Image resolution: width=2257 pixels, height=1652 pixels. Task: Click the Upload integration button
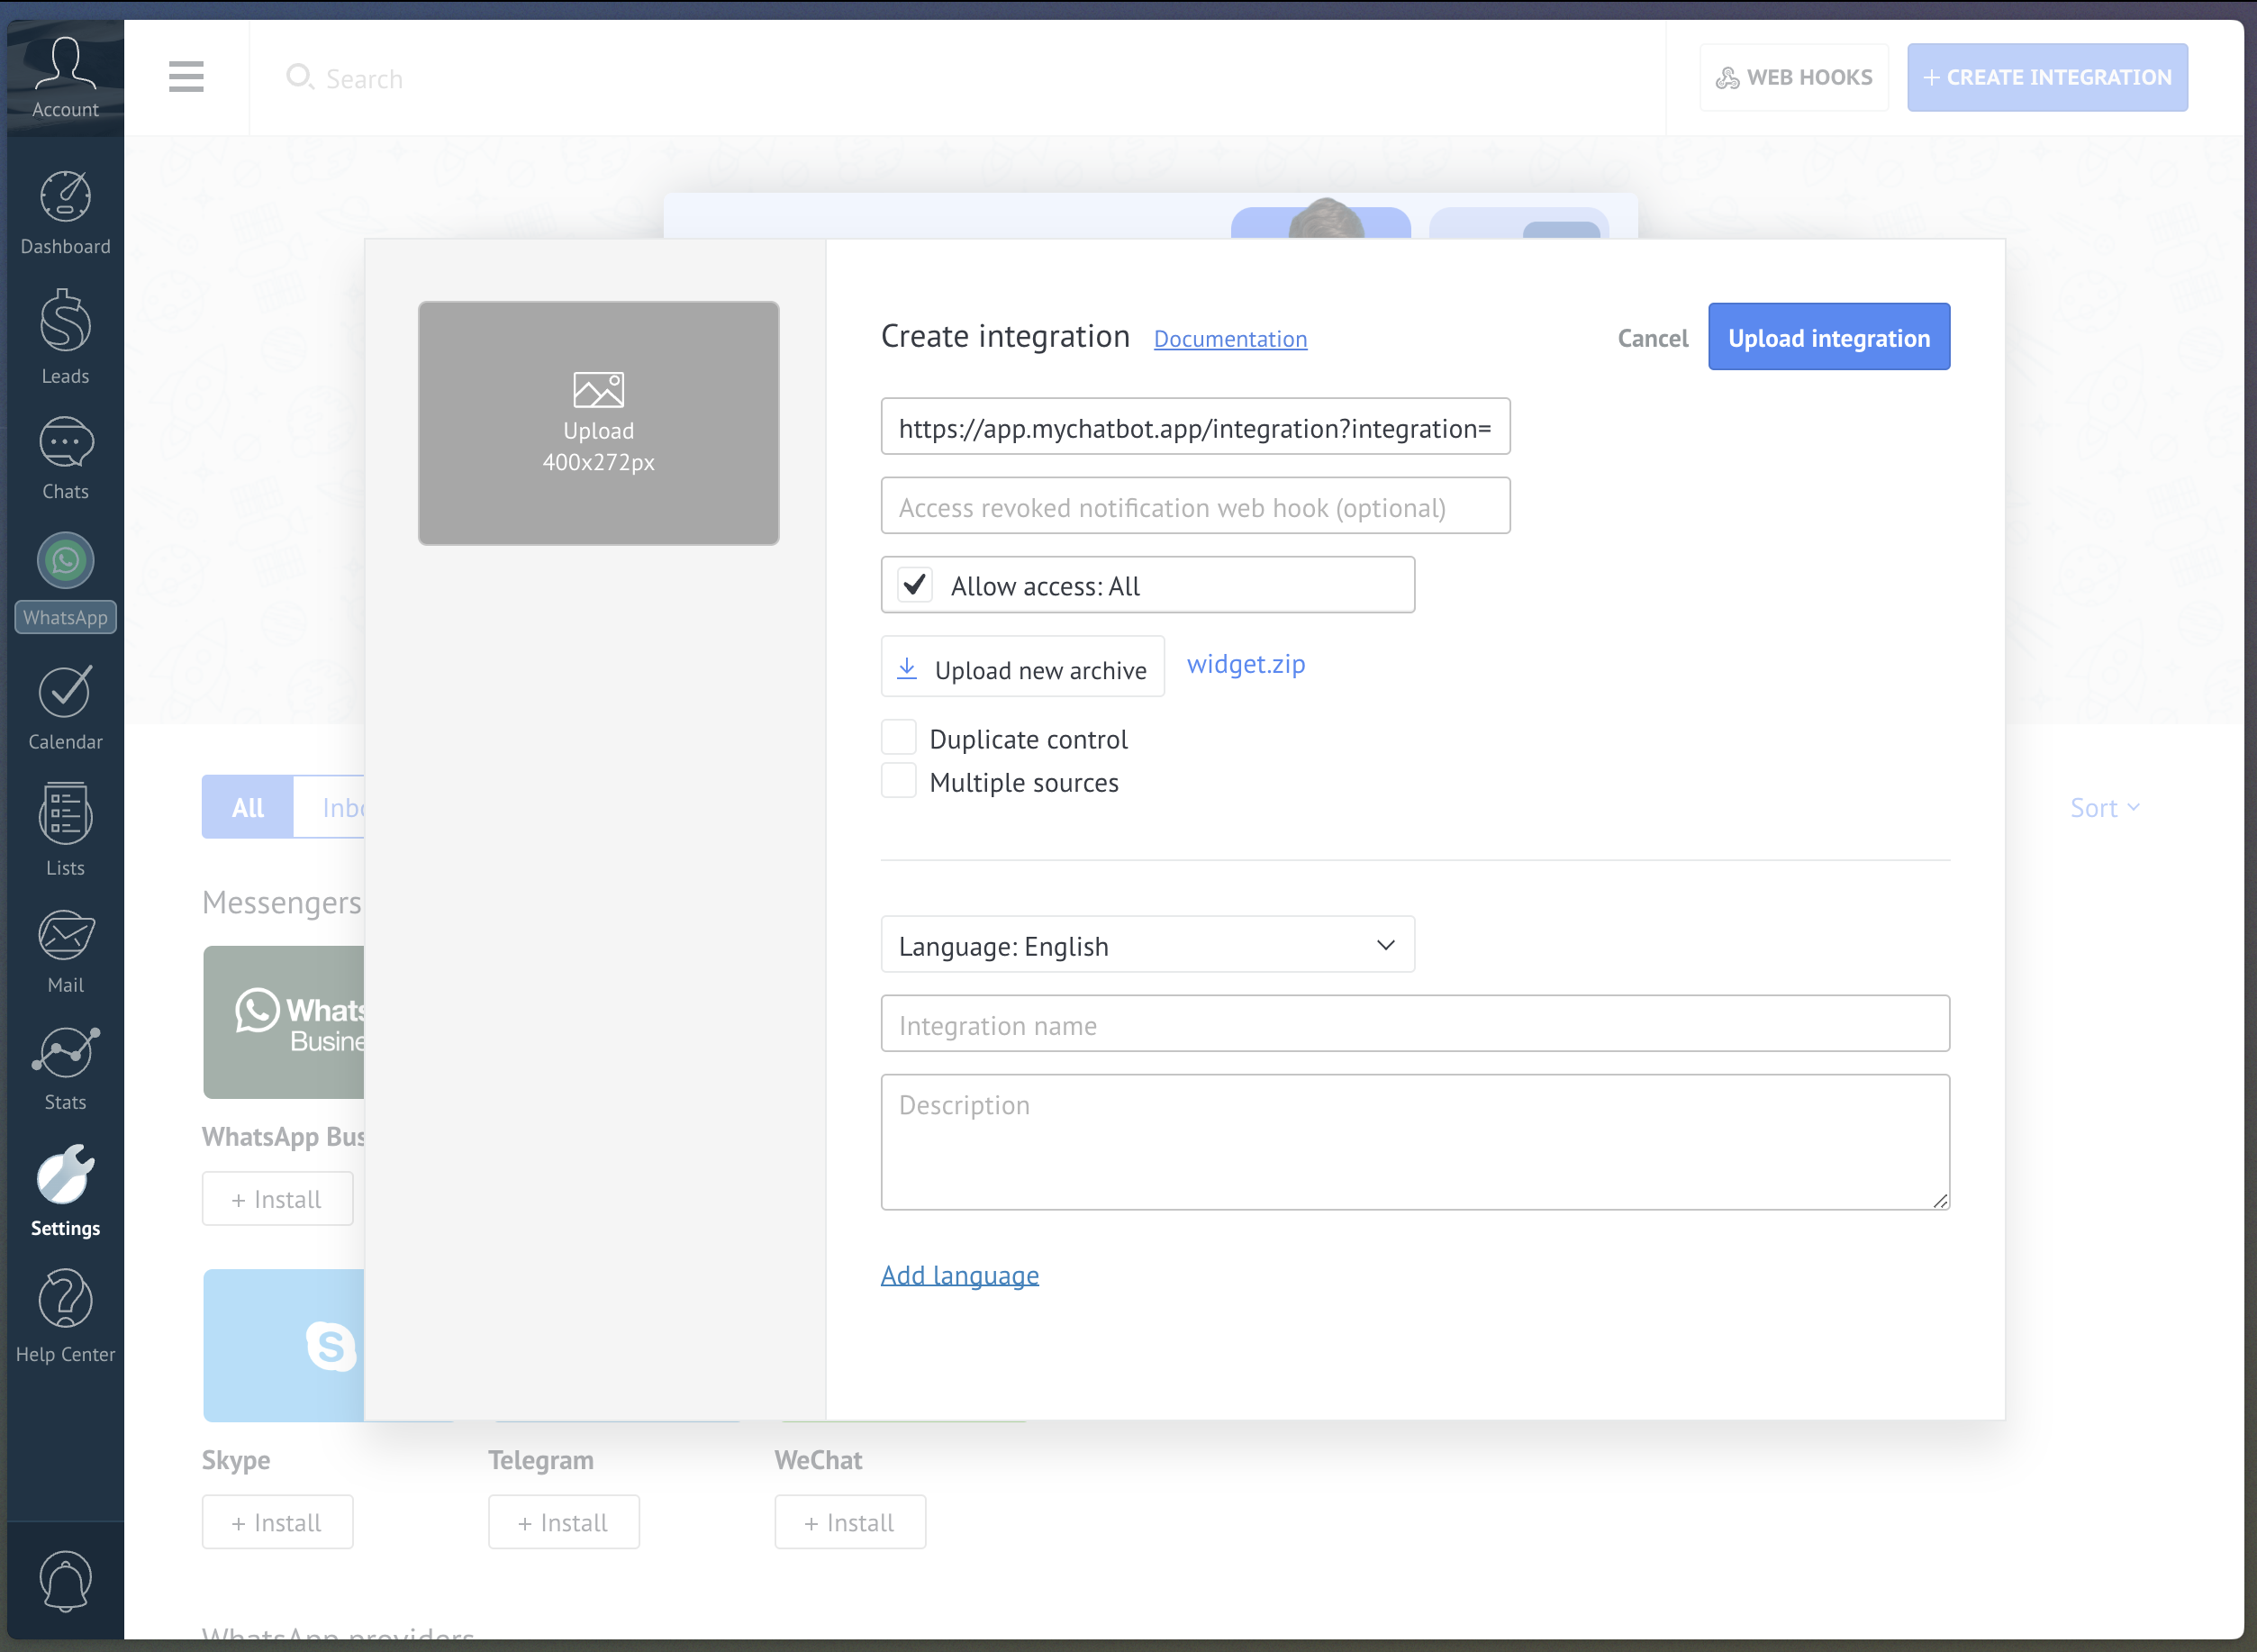coord(1828,337)
